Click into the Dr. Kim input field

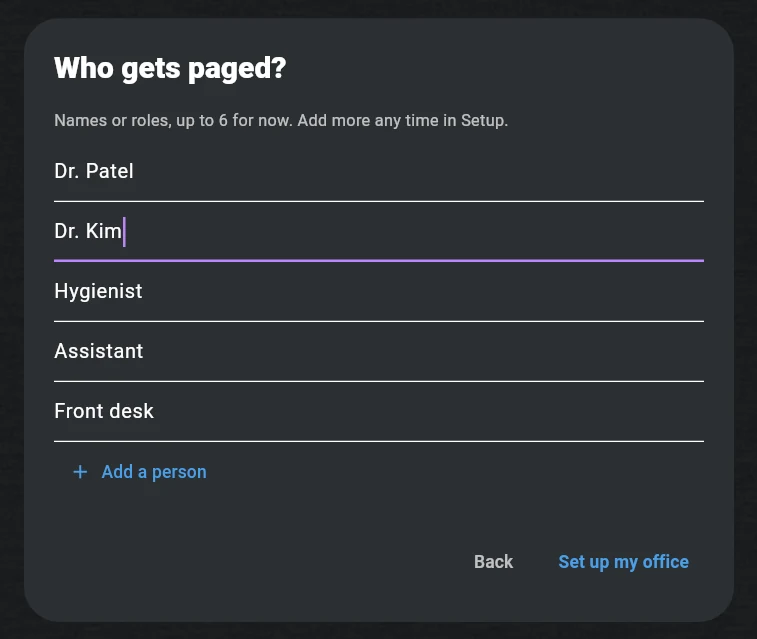379,232
